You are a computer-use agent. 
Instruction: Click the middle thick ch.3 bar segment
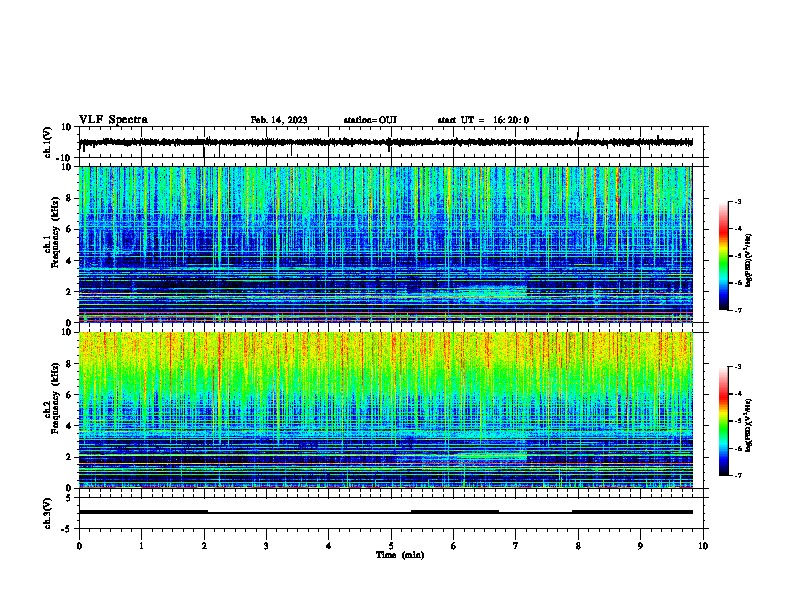coord(455,512)
